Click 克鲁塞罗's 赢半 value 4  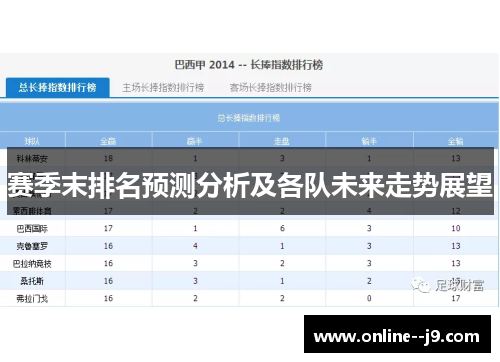click(x=195, y=246)
